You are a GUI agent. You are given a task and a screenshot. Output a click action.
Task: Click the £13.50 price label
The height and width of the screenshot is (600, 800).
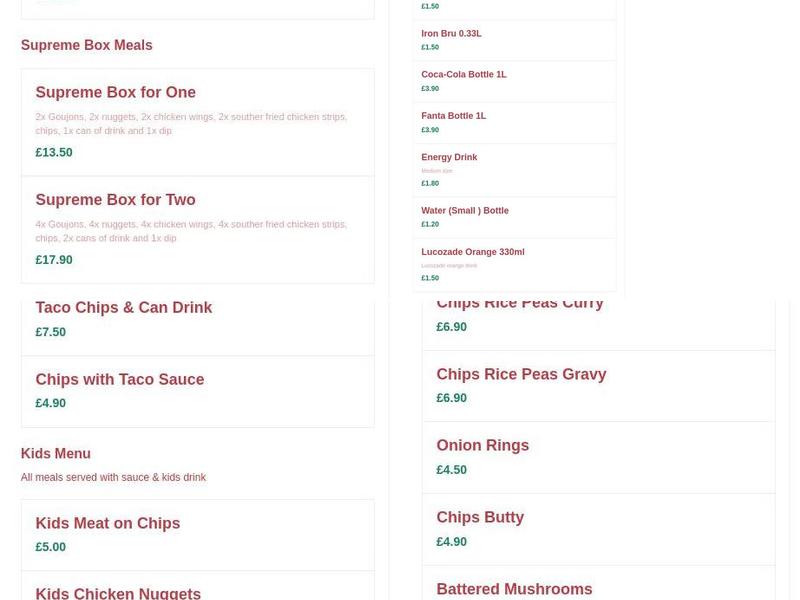pos(53,152)
